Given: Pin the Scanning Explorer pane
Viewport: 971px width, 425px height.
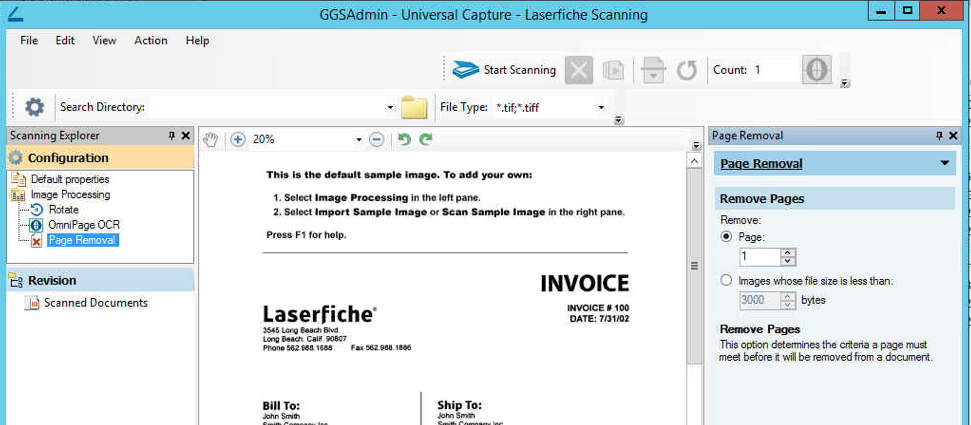Looking at the screenshot, I should point(172,136).
